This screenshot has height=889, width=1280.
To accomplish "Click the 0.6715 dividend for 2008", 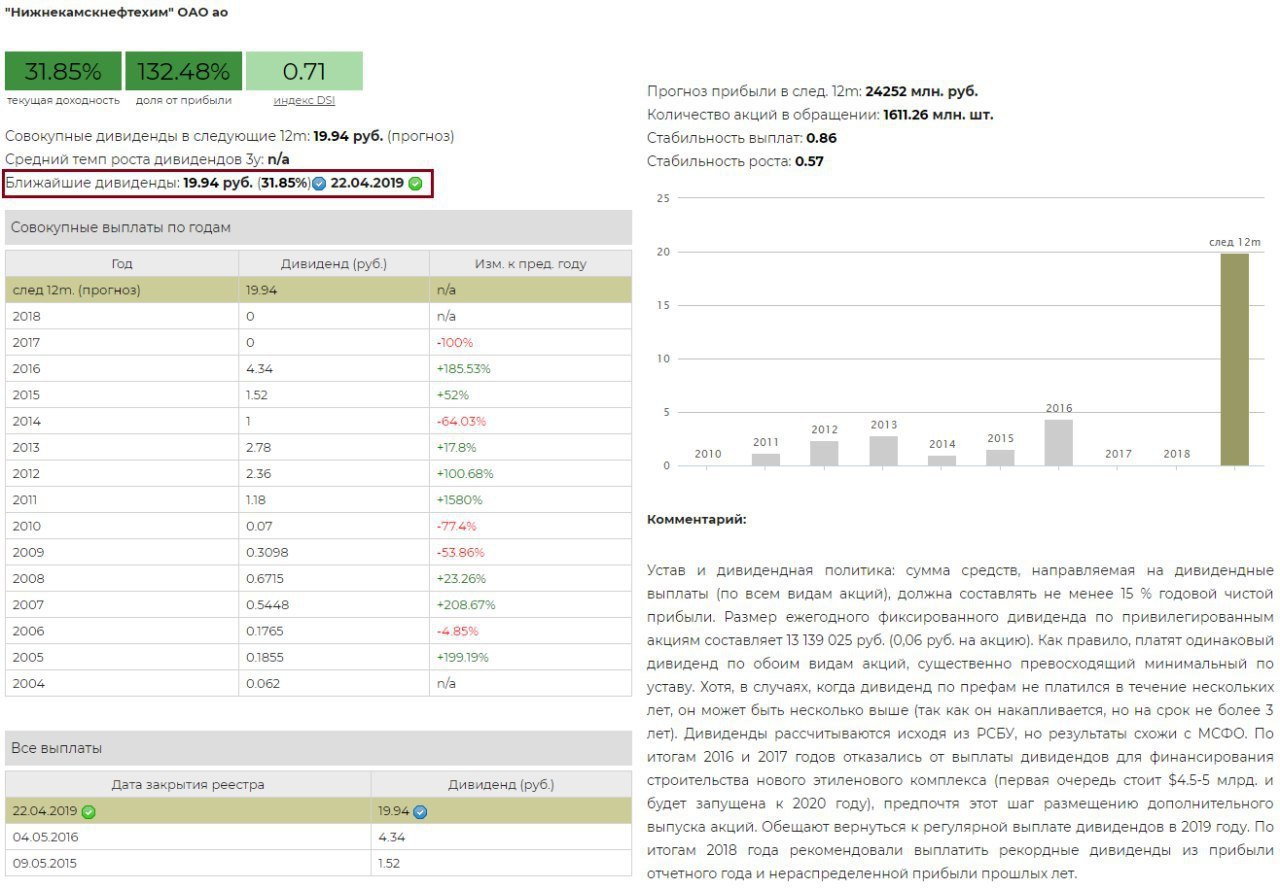I will tap(265, 578).
